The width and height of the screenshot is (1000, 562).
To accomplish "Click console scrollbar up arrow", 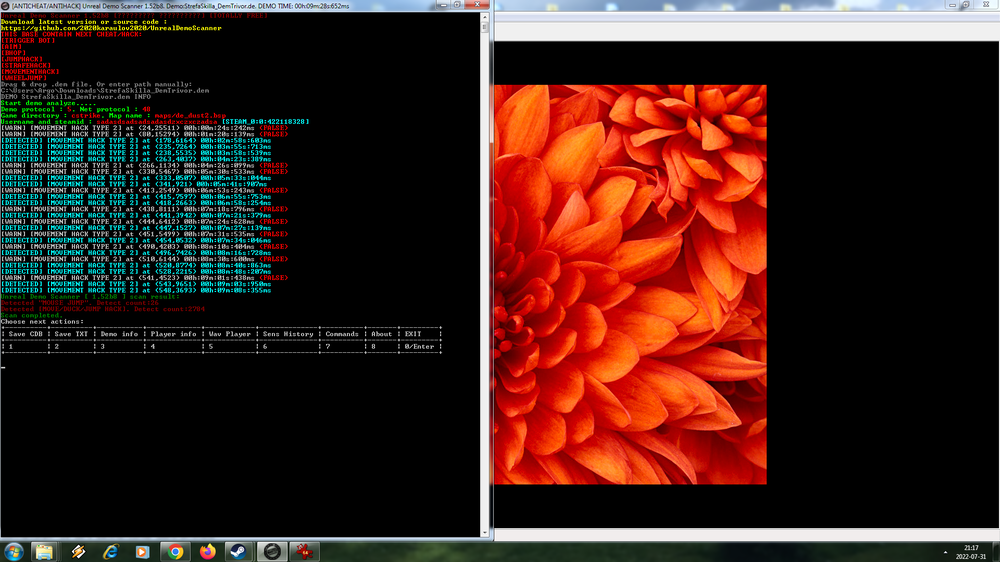I will click(x=485, y=17).
